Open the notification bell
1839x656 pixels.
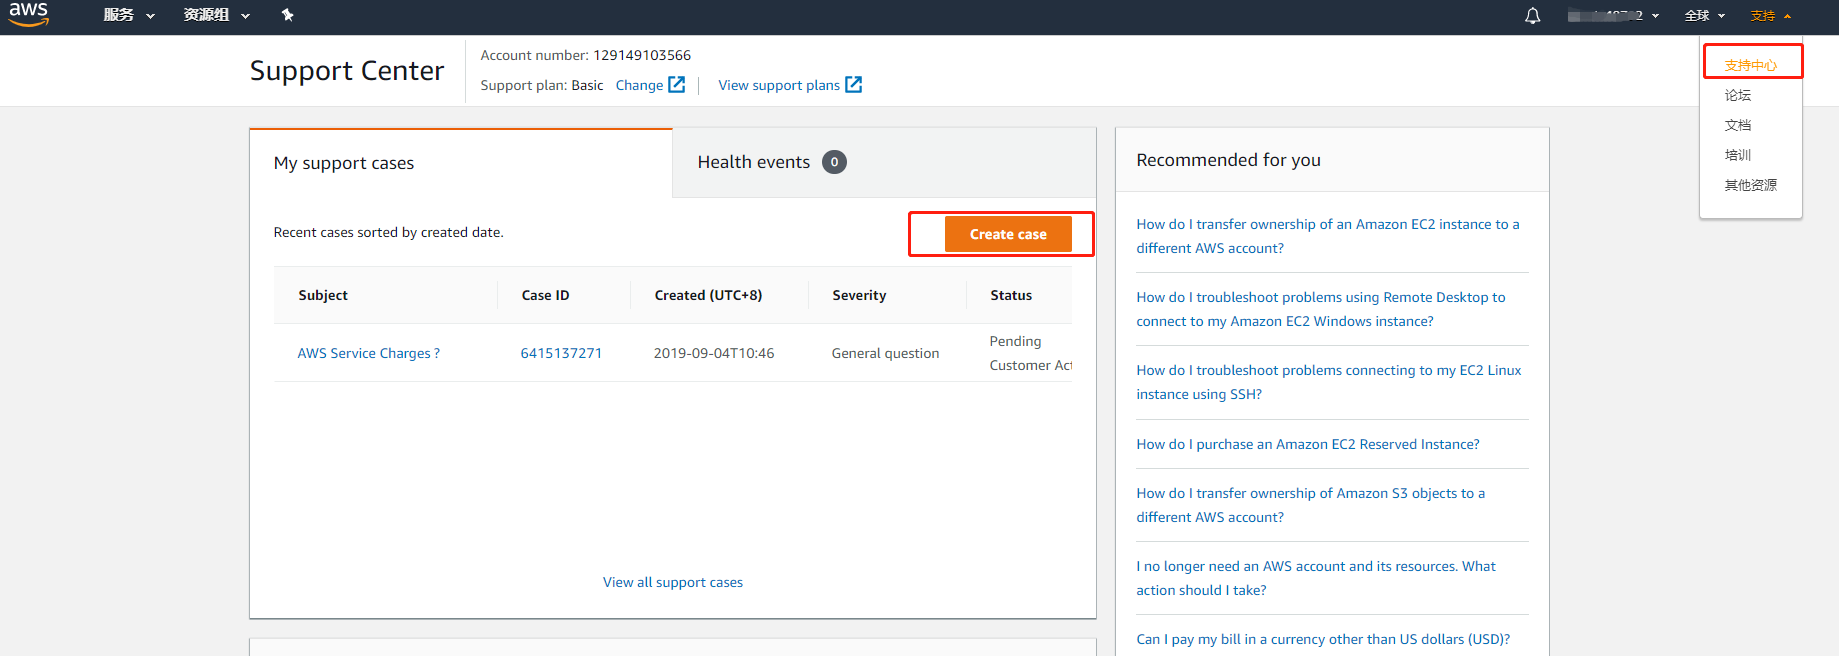pos(1532,16)
